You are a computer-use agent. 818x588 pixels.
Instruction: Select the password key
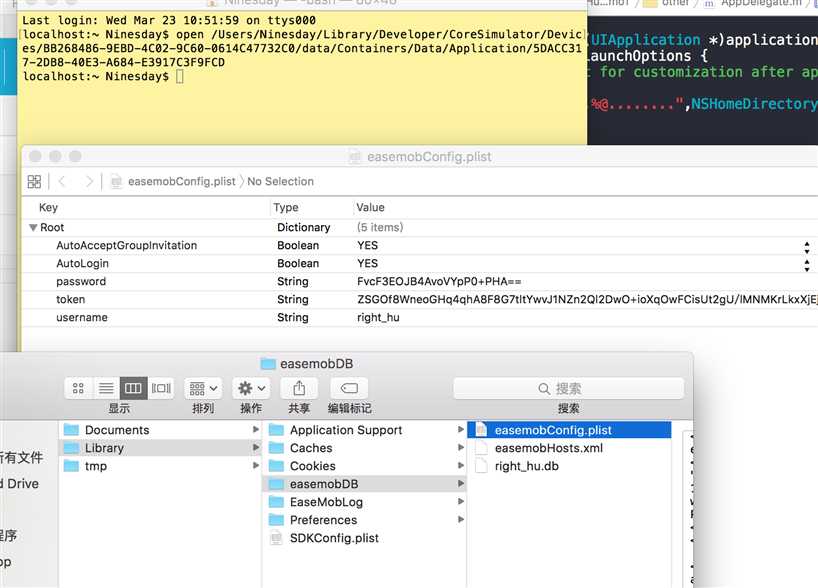point(81,282)
